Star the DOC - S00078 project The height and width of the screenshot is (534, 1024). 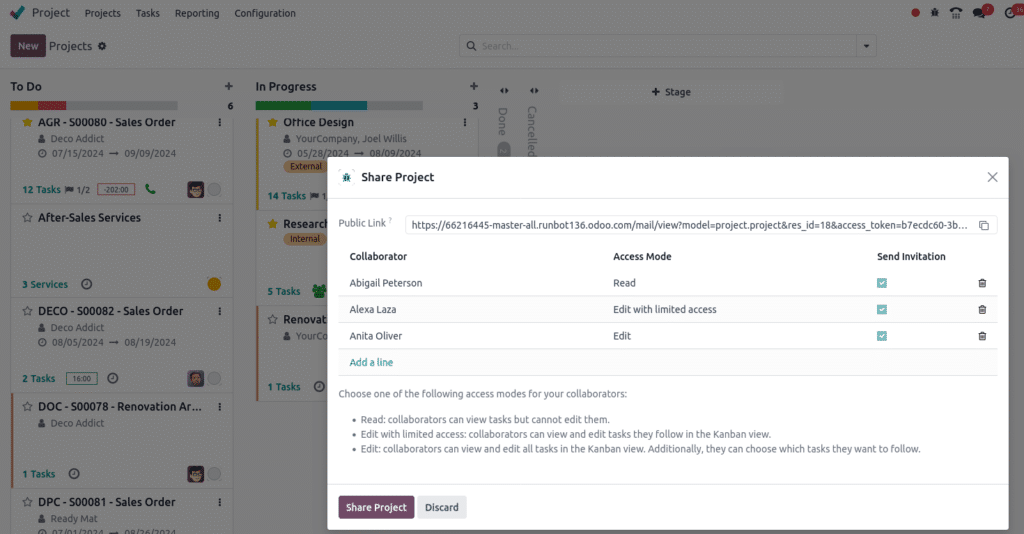click(27, 406)
